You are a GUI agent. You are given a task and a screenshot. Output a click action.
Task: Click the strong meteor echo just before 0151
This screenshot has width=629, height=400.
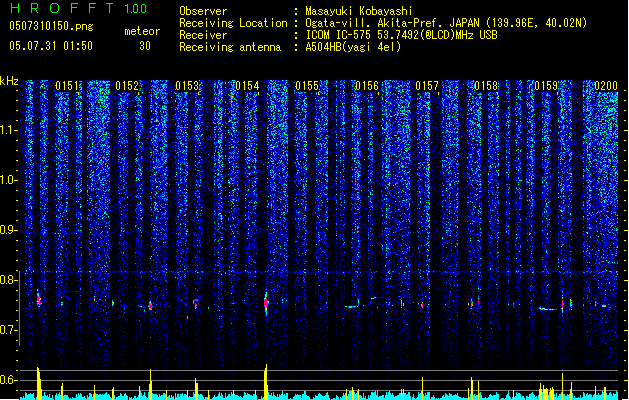(x=39, y=298)
